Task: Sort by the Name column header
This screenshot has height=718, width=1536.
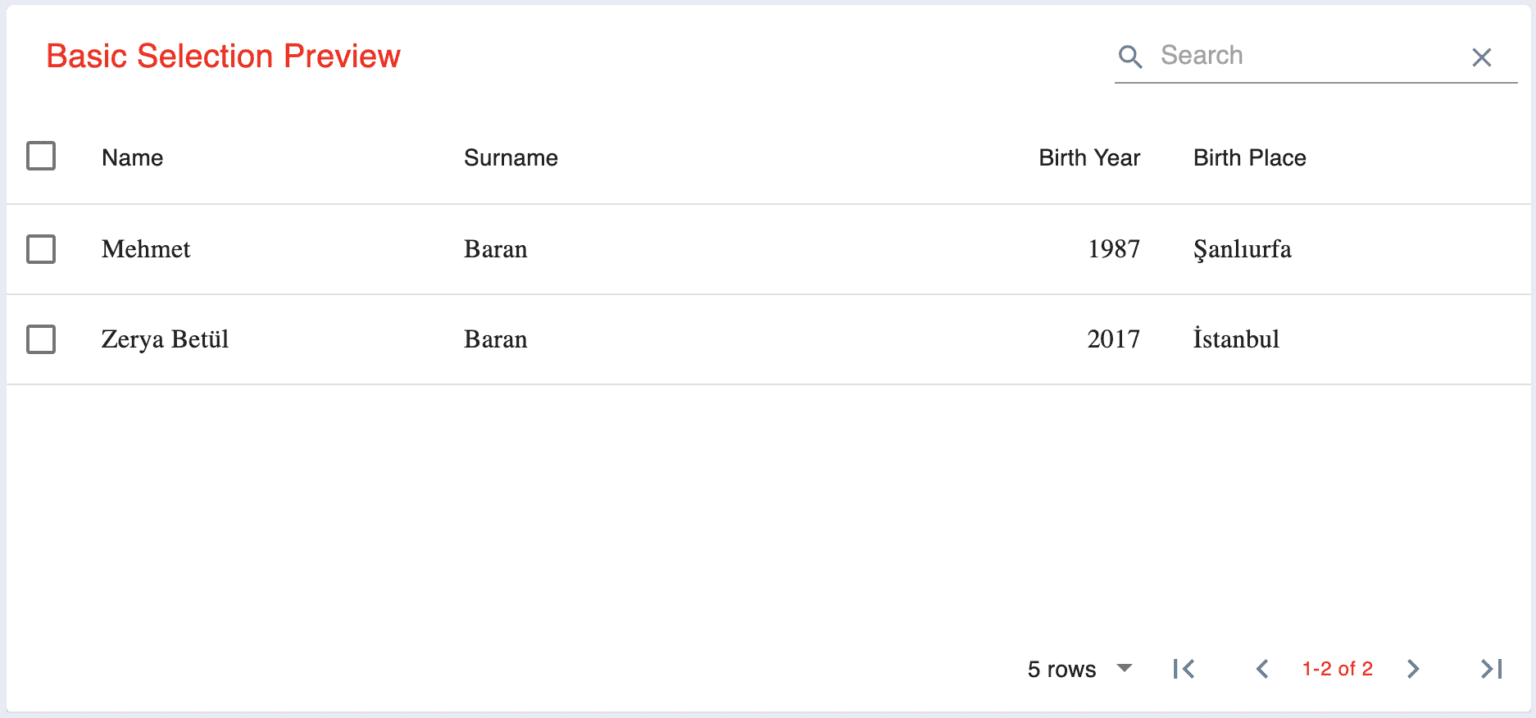Action: click(132, 157)
